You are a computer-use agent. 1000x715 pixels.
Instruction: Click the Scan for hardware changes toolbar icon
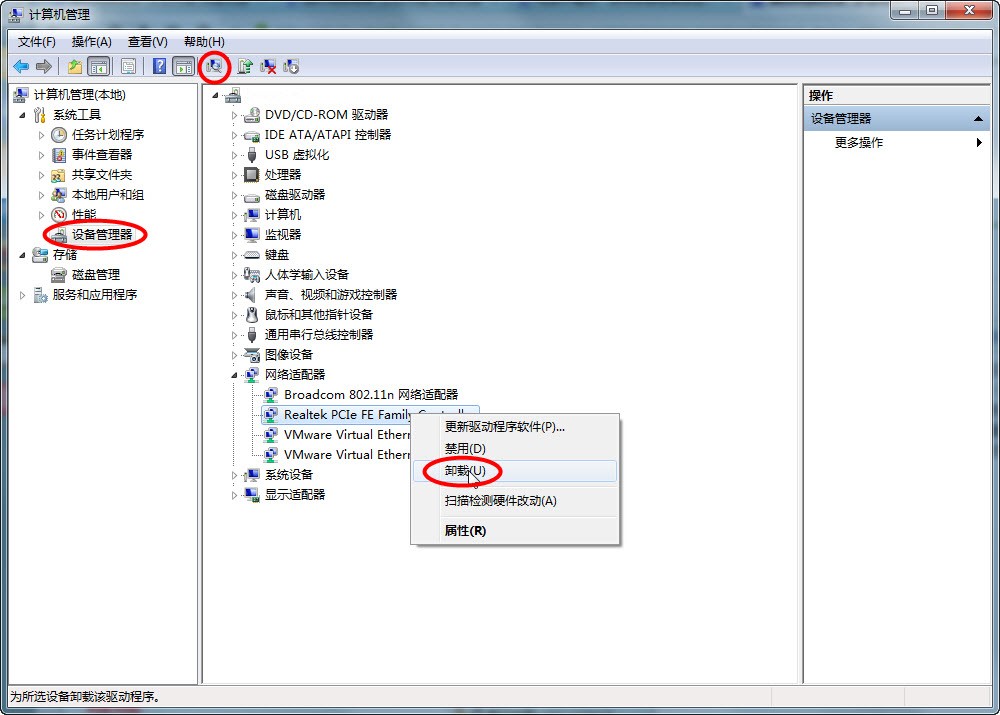(x=214, y=66)
